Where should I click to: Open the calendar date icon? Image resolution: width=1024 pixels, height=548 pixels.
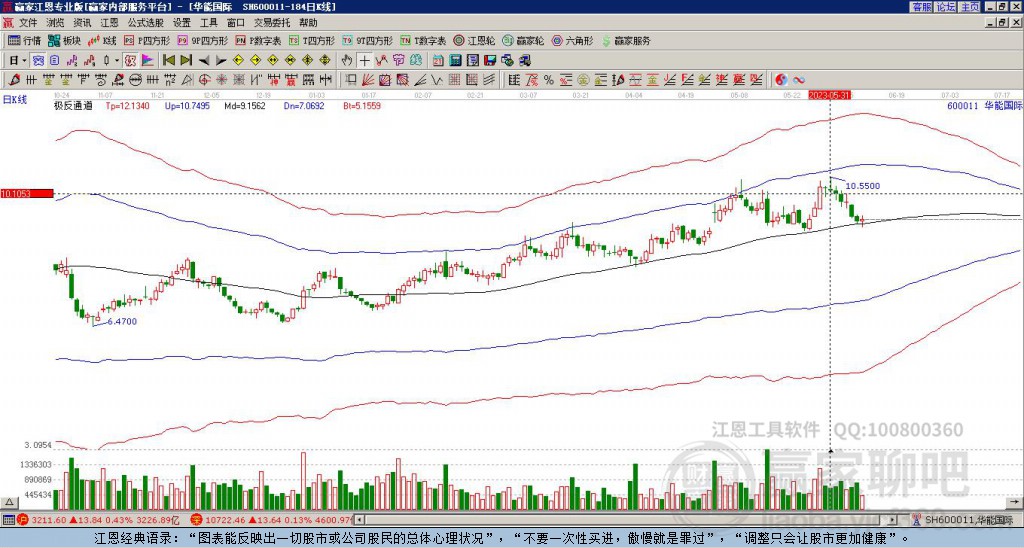coord(438,61)
